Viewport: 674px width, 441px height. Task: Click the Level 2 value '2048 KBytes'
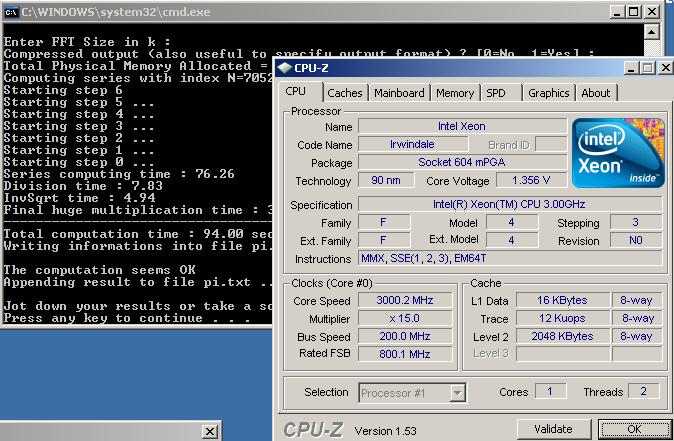562,336
